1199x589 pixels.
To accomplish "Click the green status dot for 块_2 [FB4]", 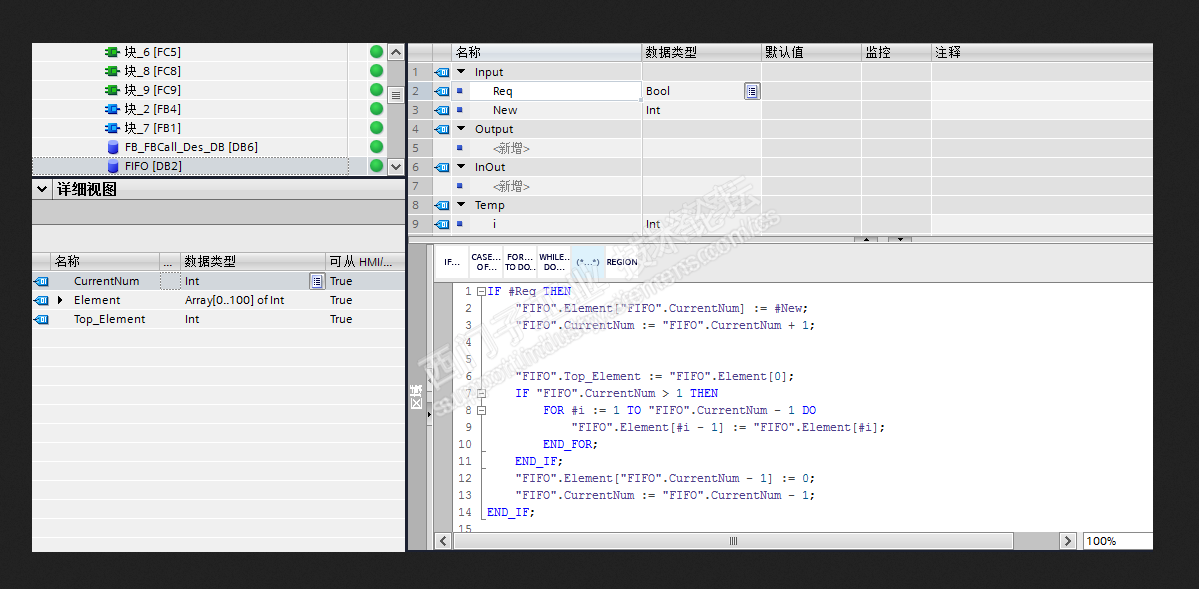I will (376, 109).
